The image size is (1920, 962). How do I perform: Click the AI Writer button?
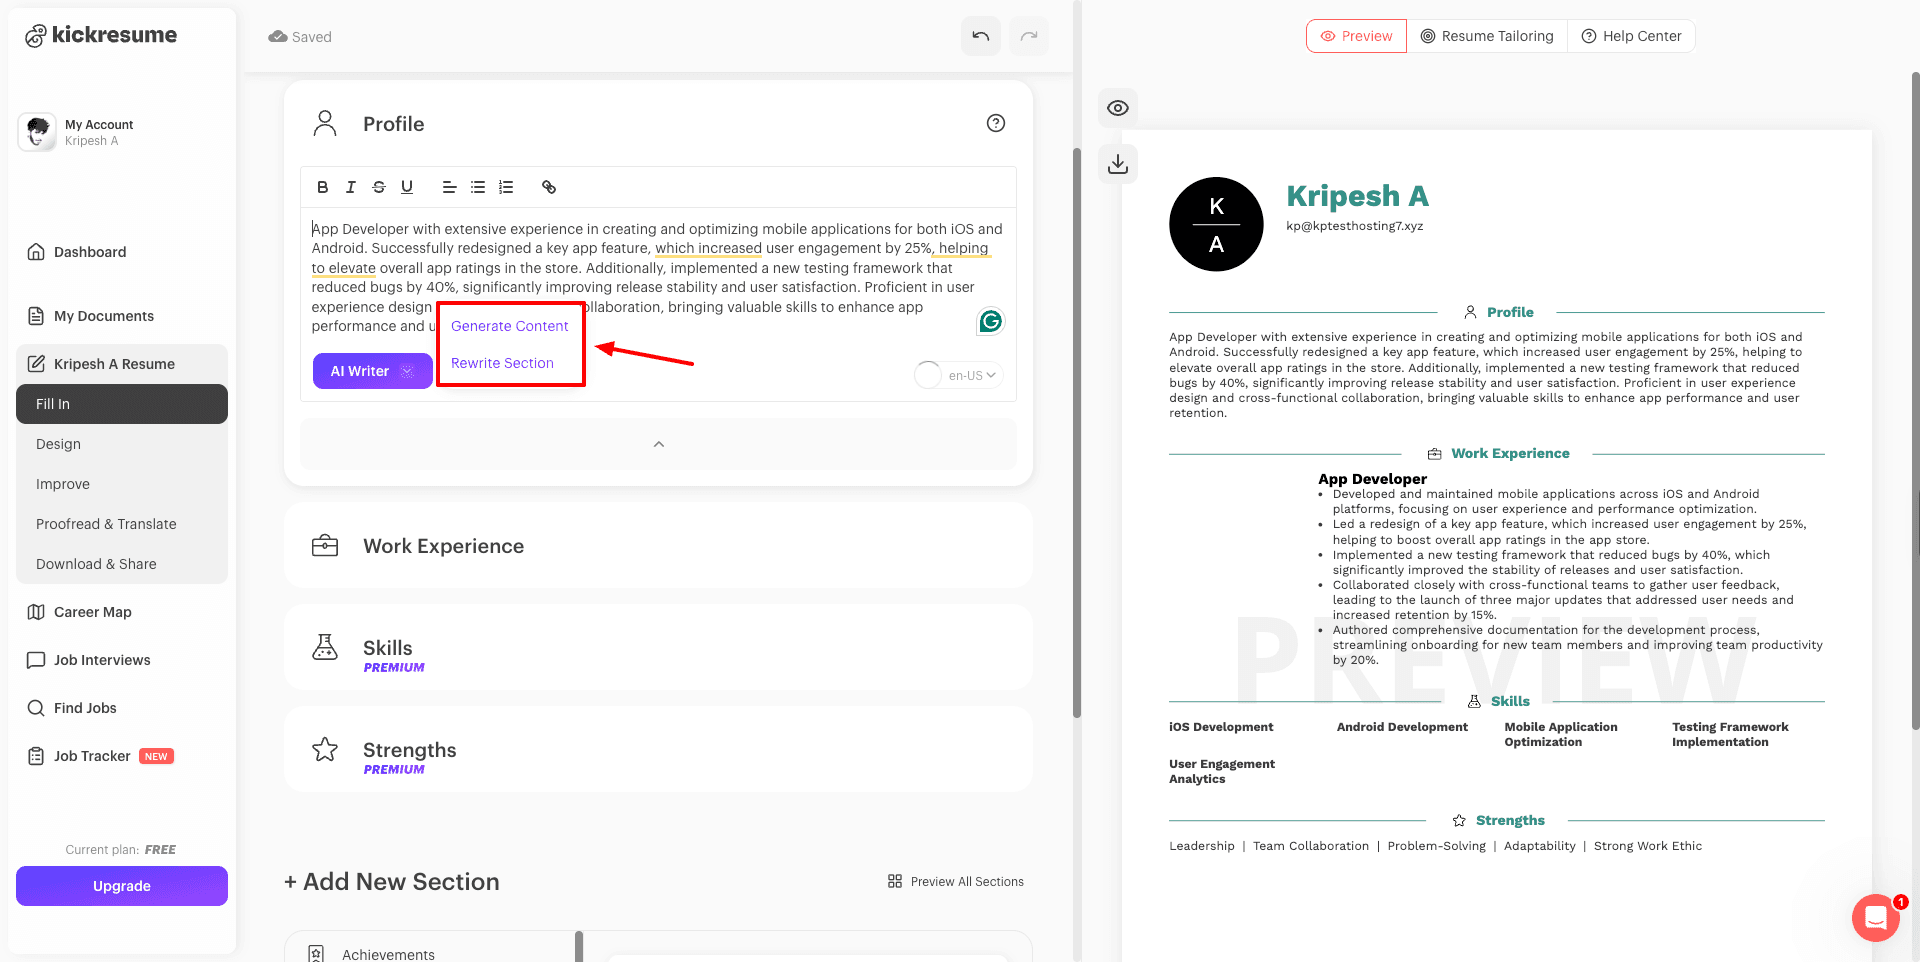[x=373, y=371]
